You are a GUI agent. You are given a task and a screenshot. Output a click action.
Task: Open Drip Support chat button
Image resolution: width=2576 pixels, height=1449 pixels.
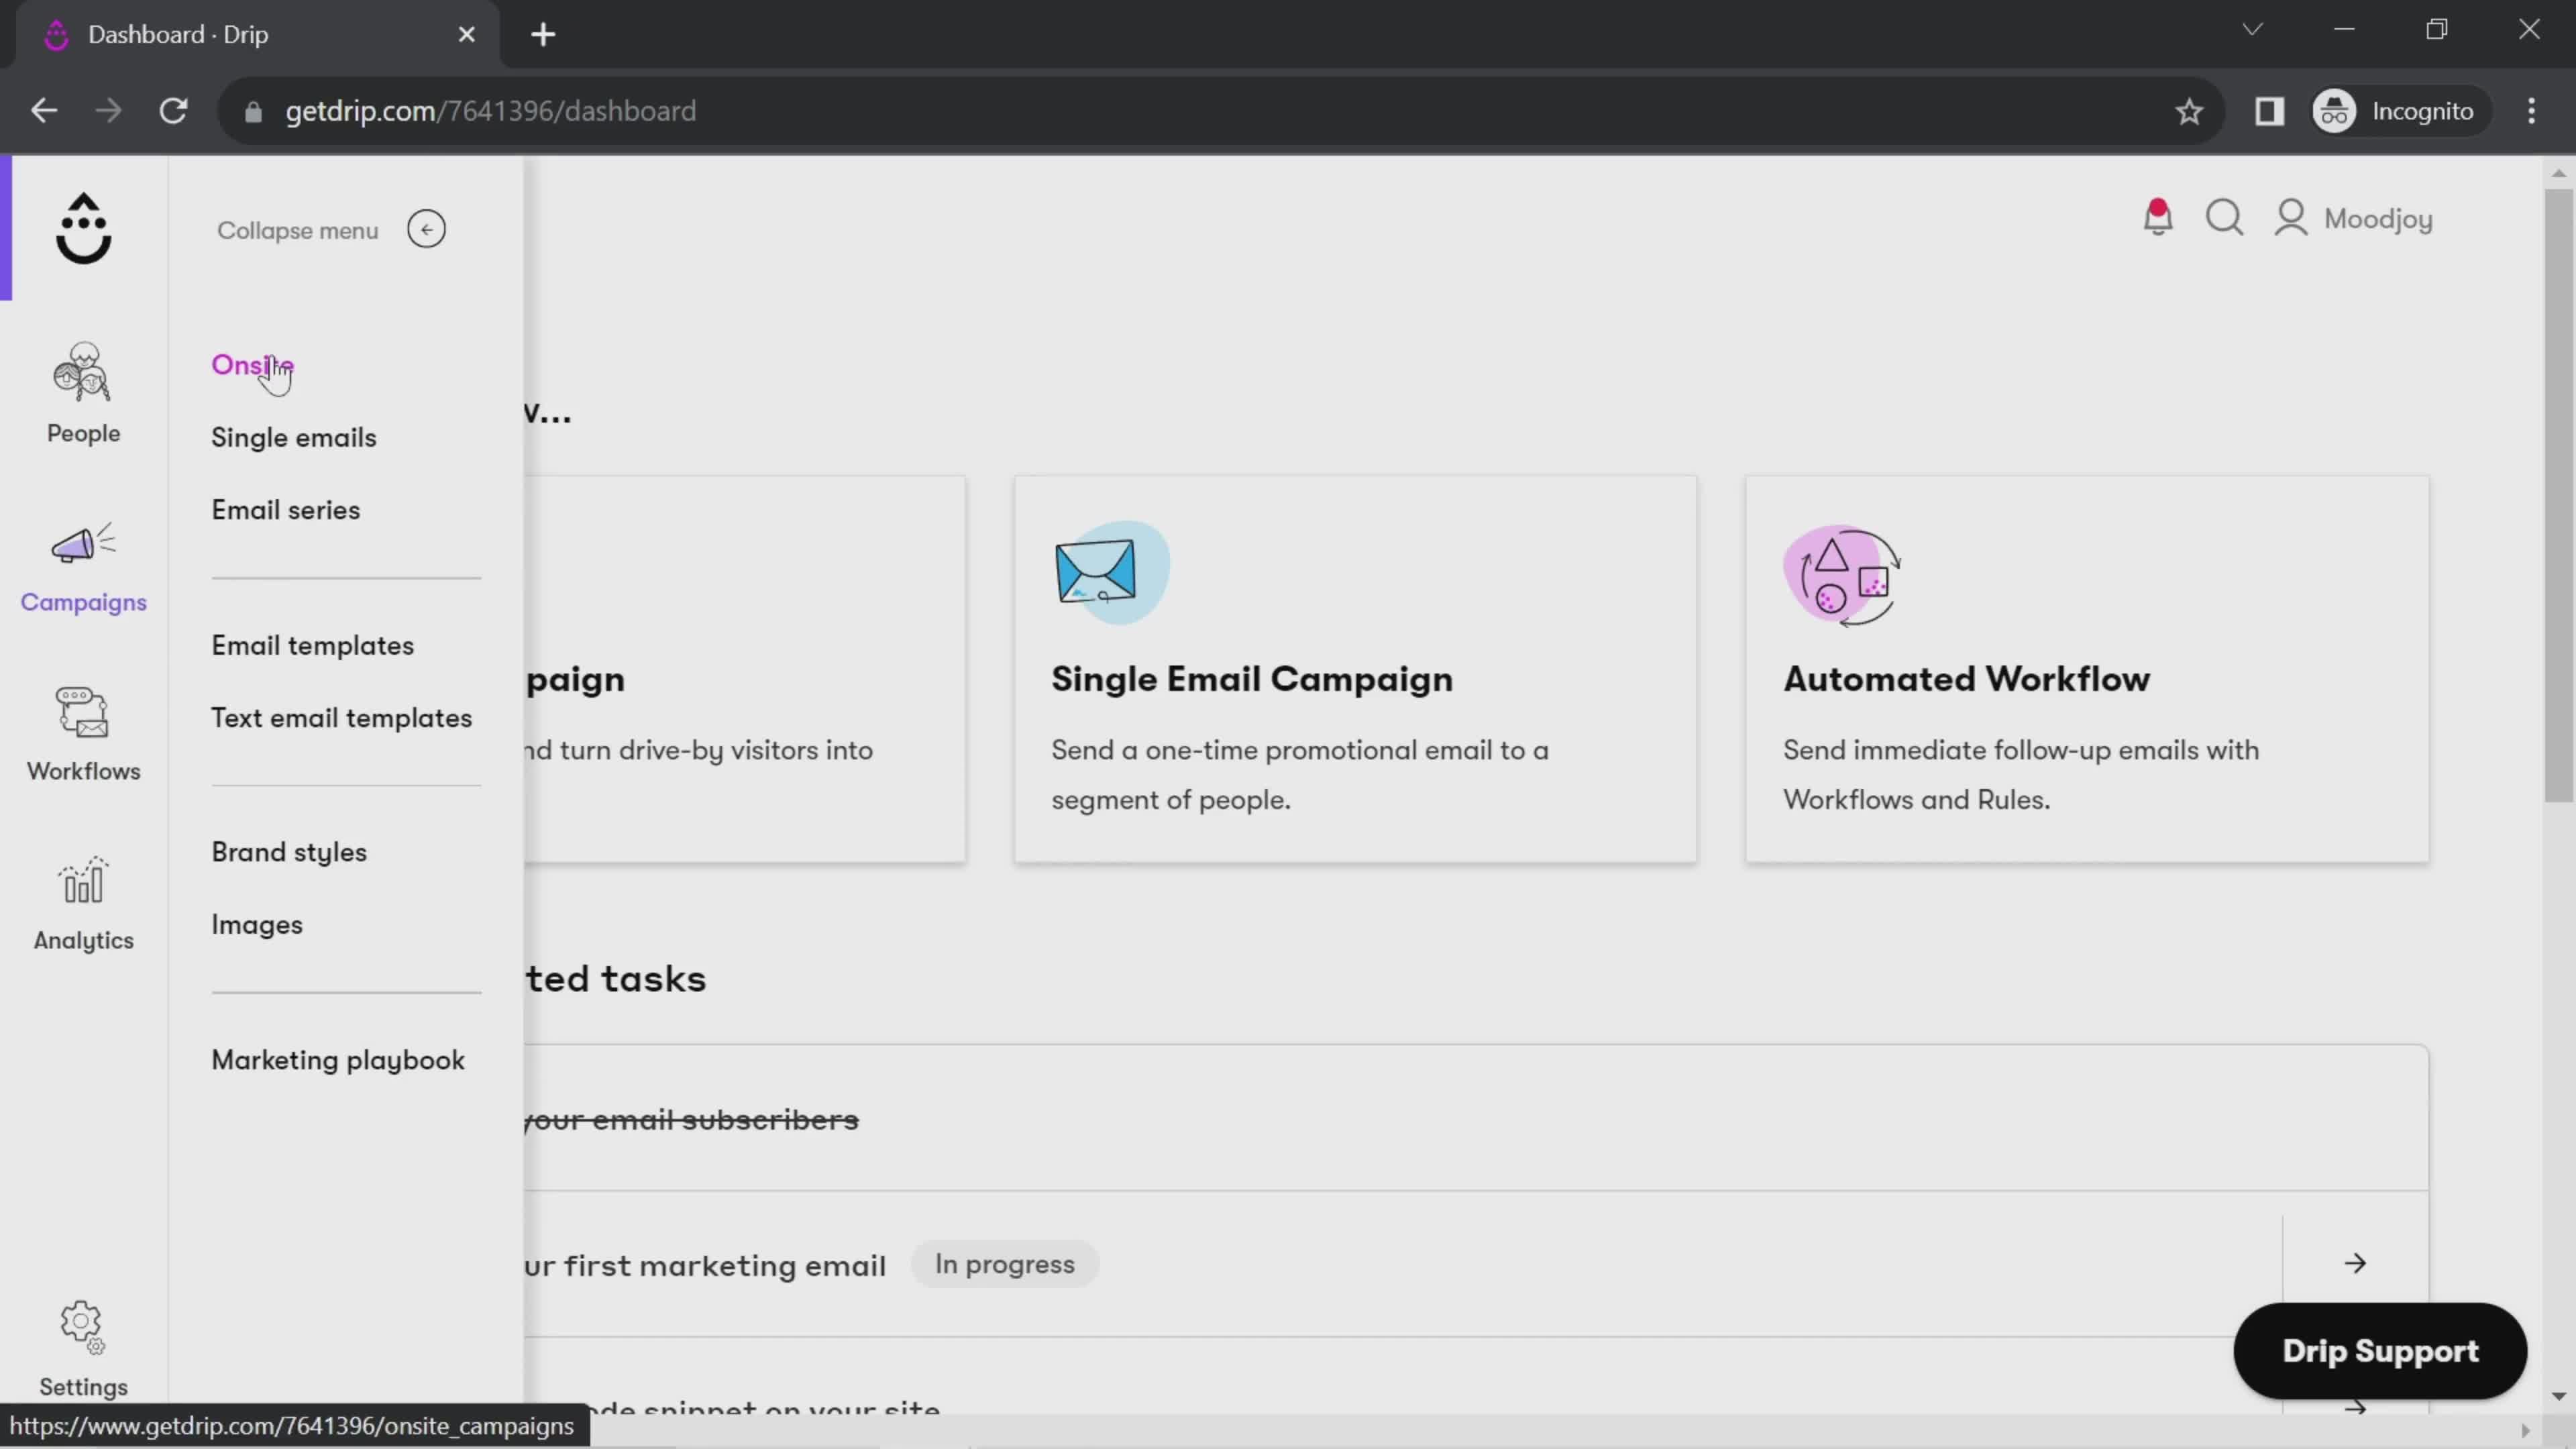coord(2380,1351)
